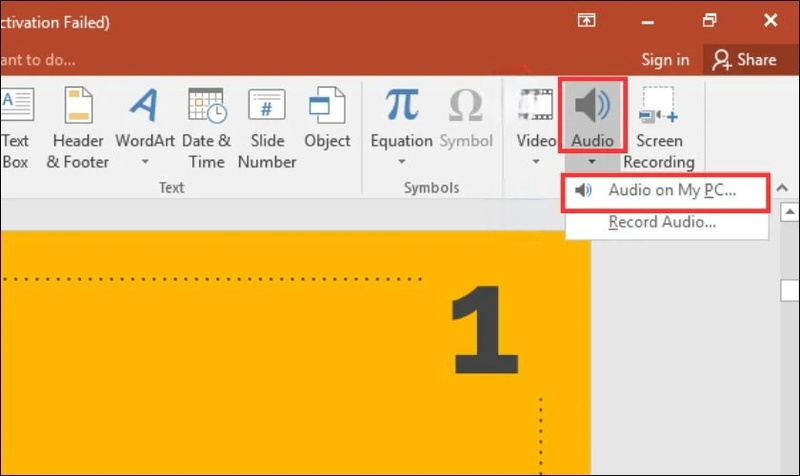The height and width of the screenshot is (476, 800).
Task: Expand the WordArt dropdown arrow
Action: pyautogui.click(x=145, y=162)
